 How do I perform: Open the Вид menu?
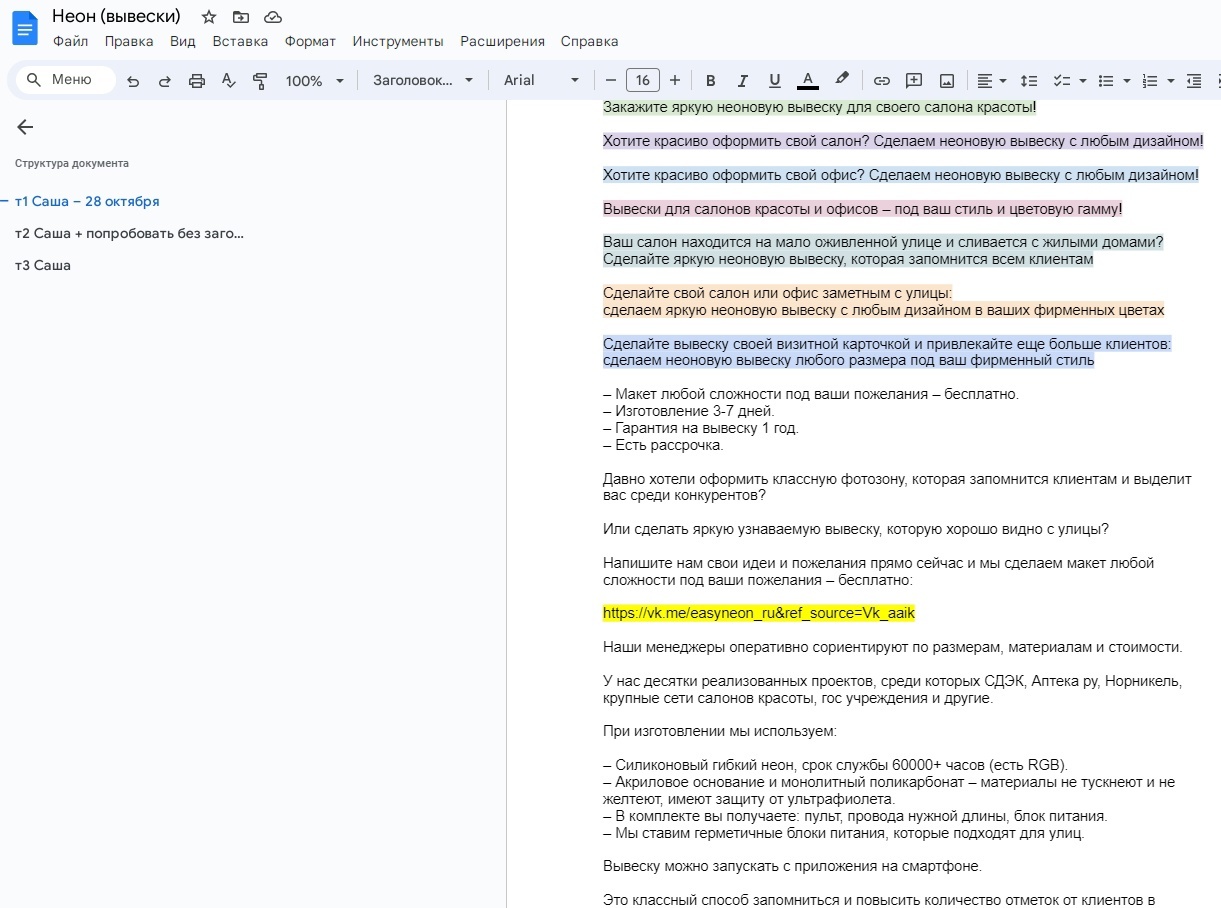[x=183, y=41]
